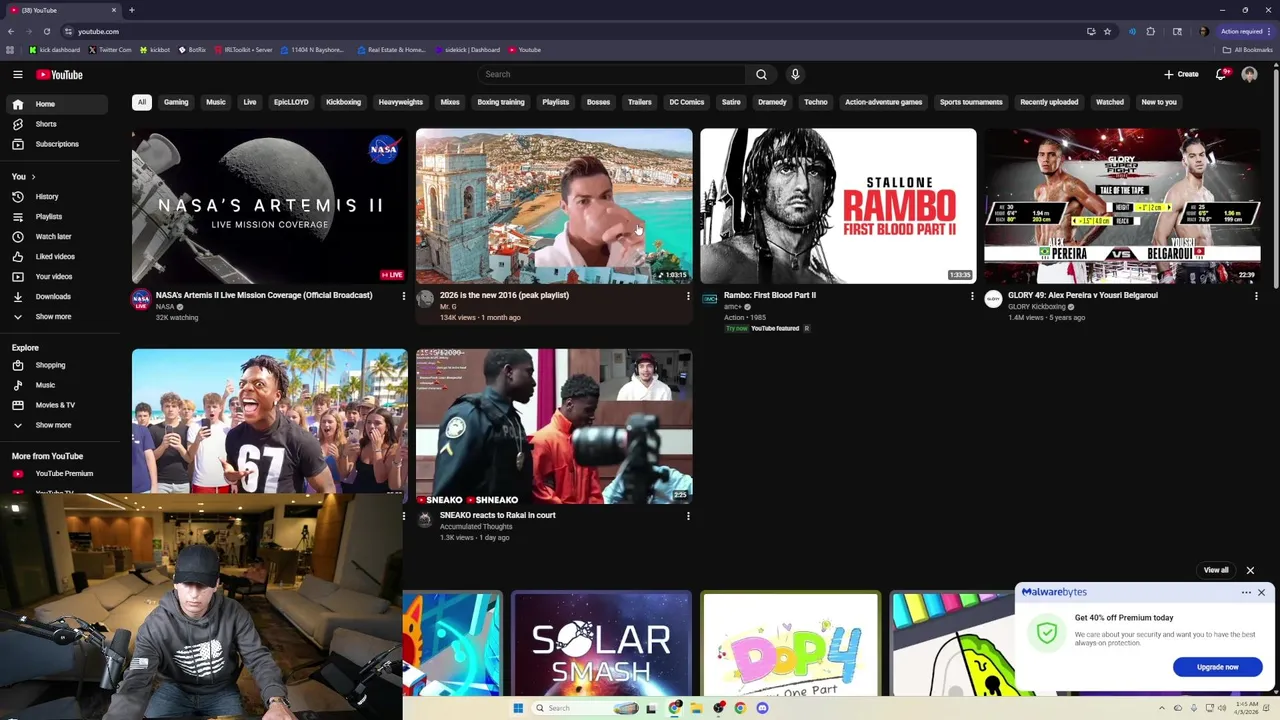This screenshot has height=720, width=1280.
Task: Open the Solar Smash game thumbnail
Action: [x=601, y=644]
